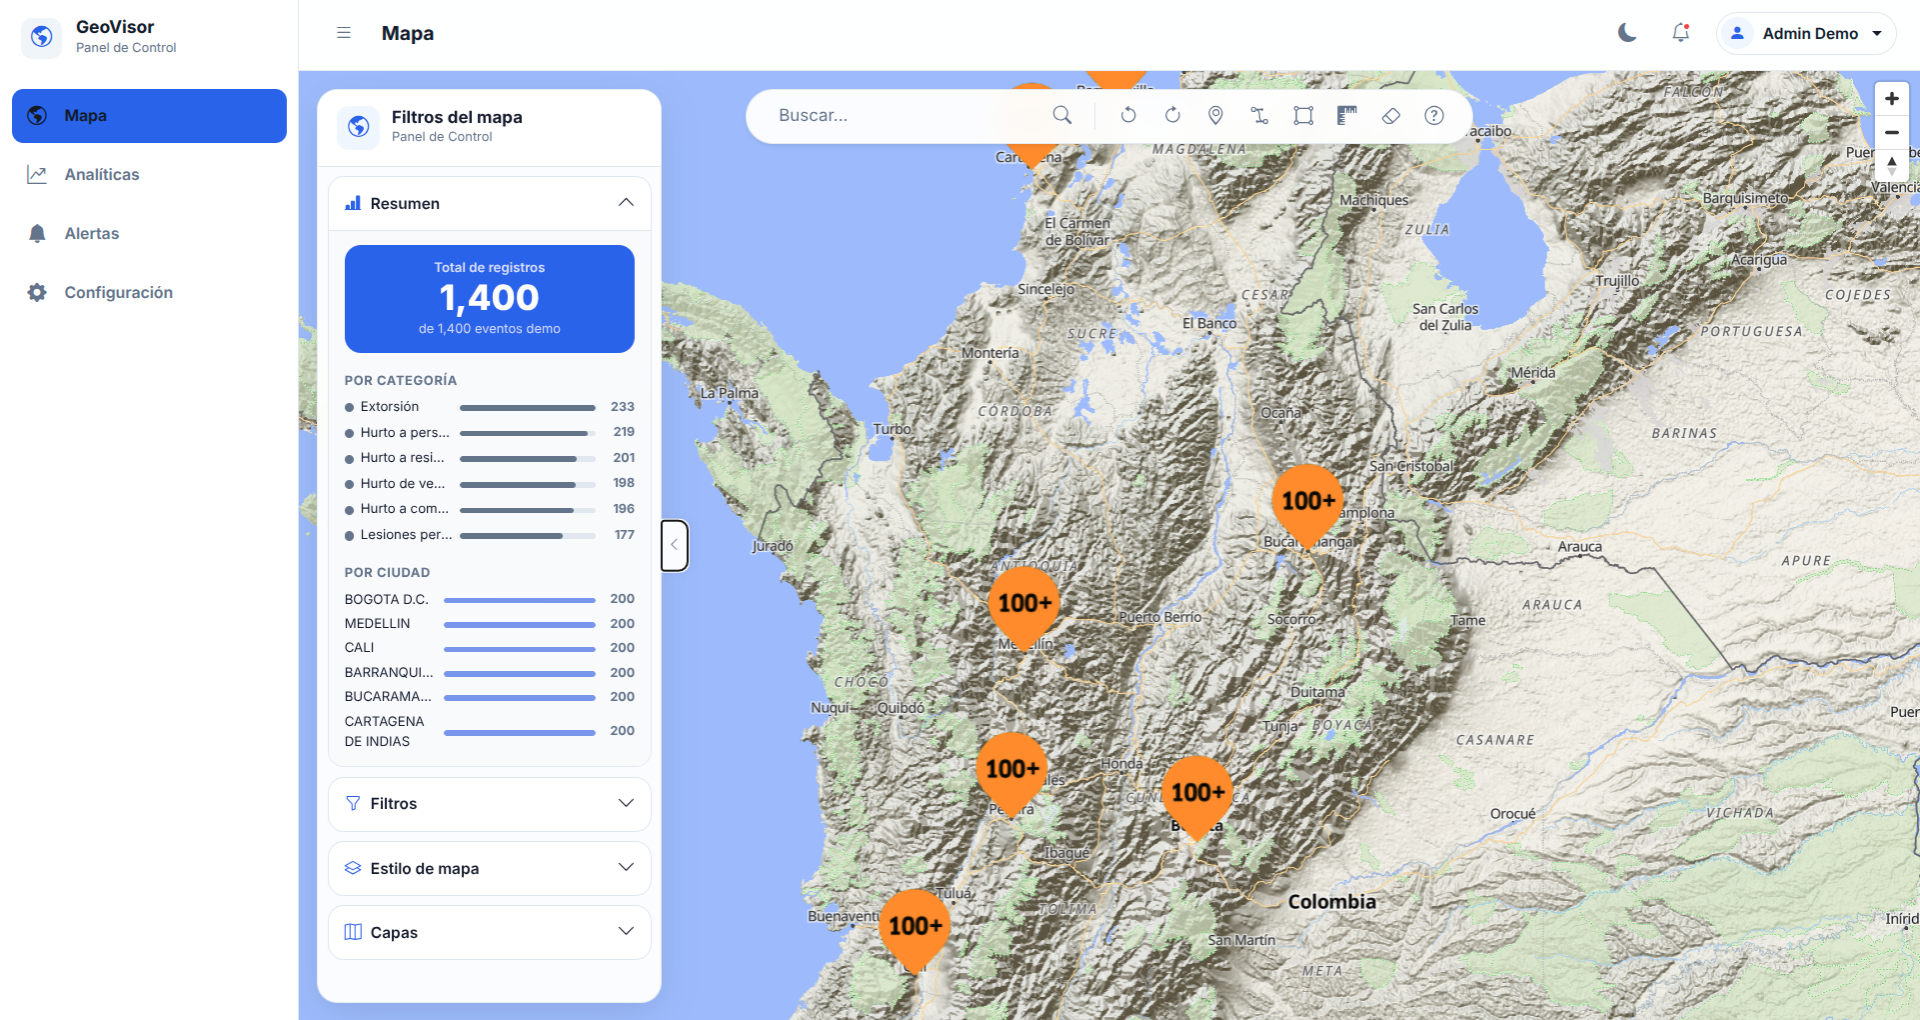Select the draw line path tool
This screenshot has height=1020, width=1920.
[1260, 115]
